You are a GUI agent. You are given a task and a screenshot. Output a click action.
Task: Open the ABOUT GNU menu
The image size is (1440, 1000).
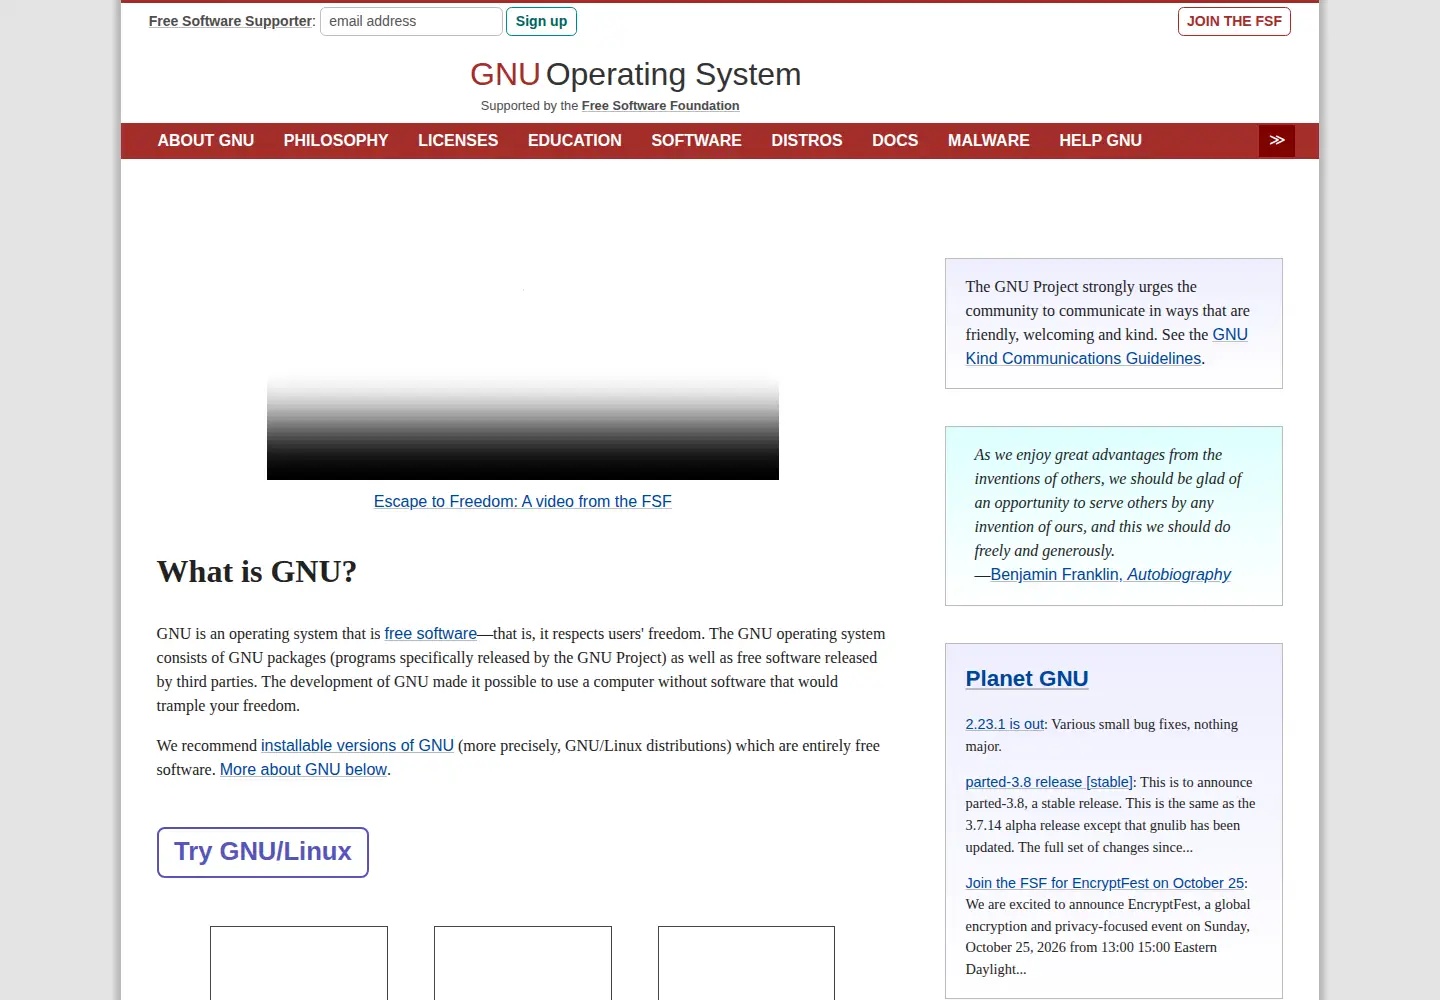[x=206, y=141]
